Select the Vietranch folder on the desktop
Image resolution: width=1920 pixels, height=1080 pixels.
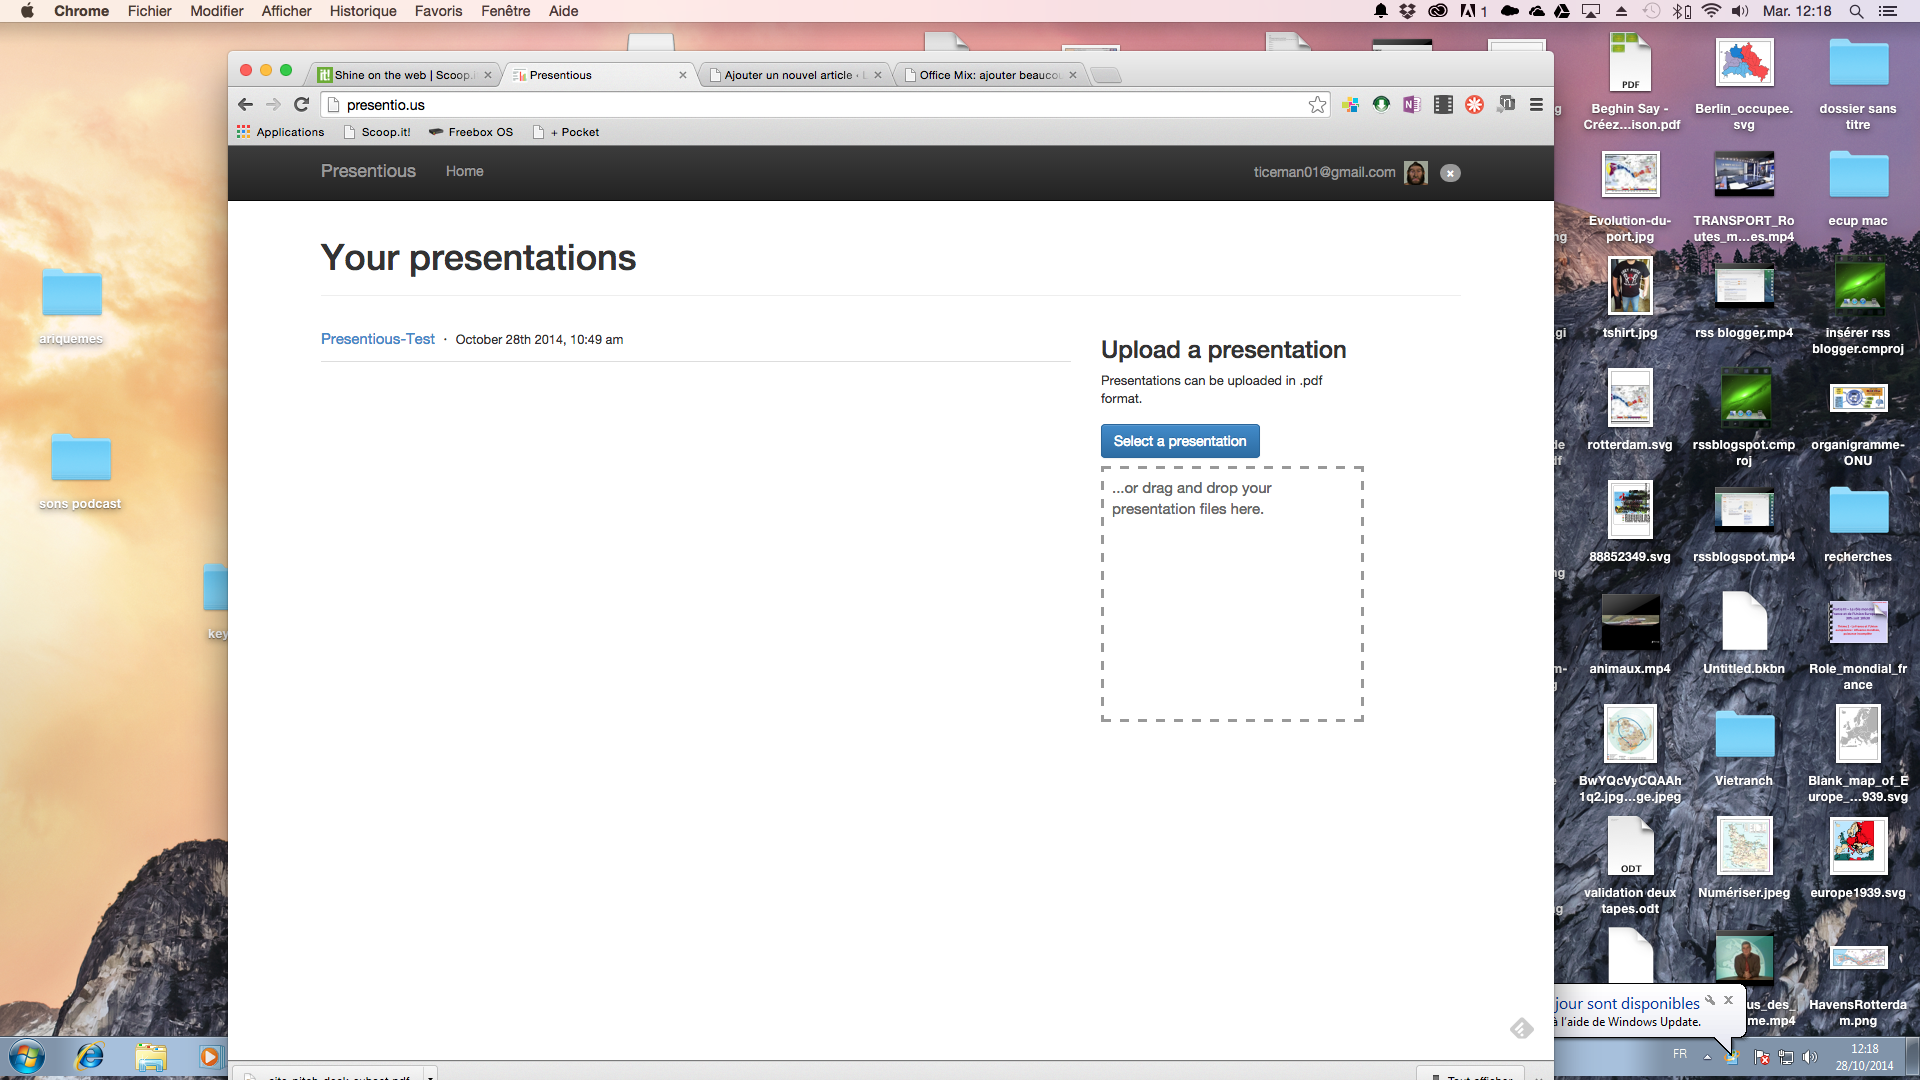click(x=1744, y=747)
